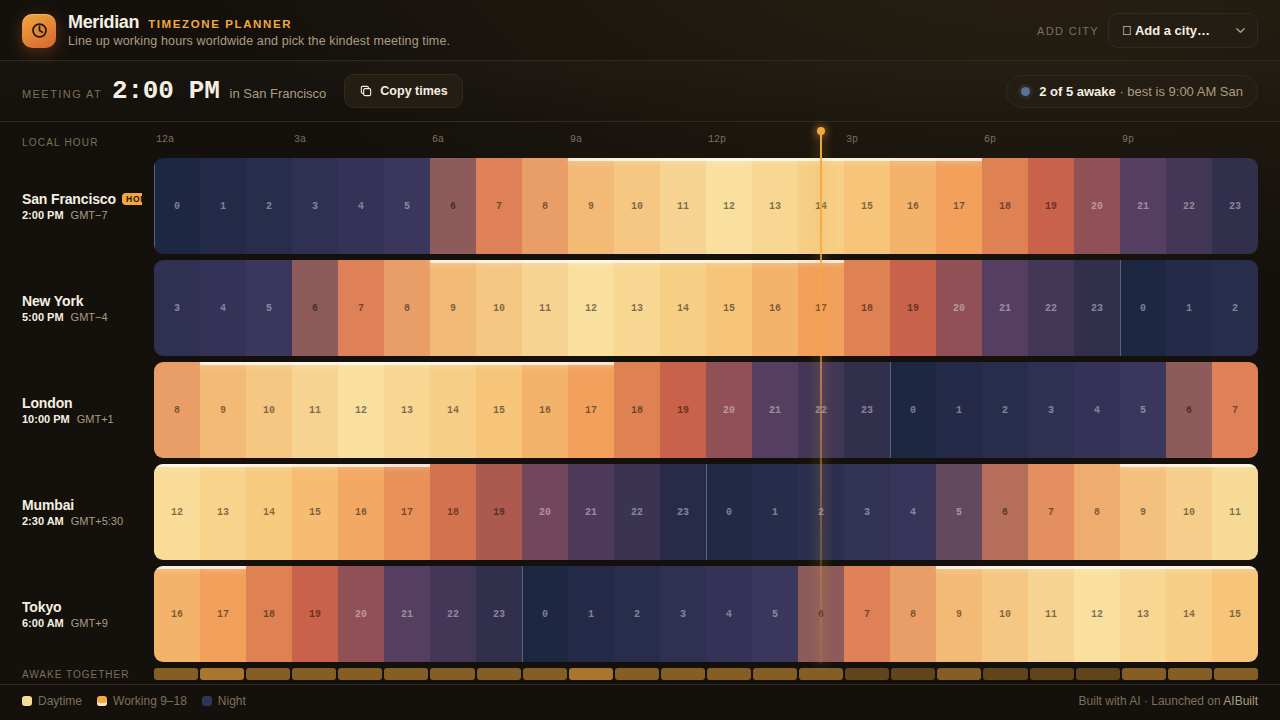The height and width of the screenshot is (720, 1280).
Task: Click the HOME badge next to San Francisco
Action: pos(132,199)
